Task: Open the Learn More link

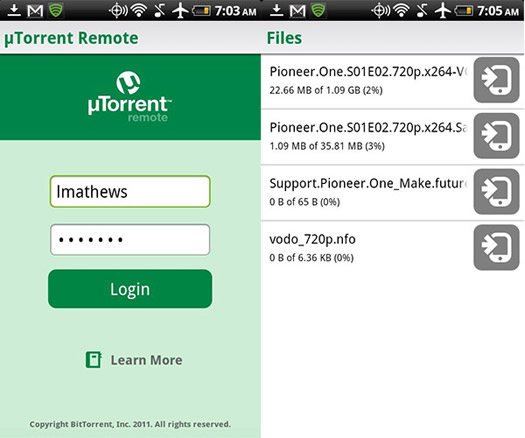Action: [x=147, y=360]
